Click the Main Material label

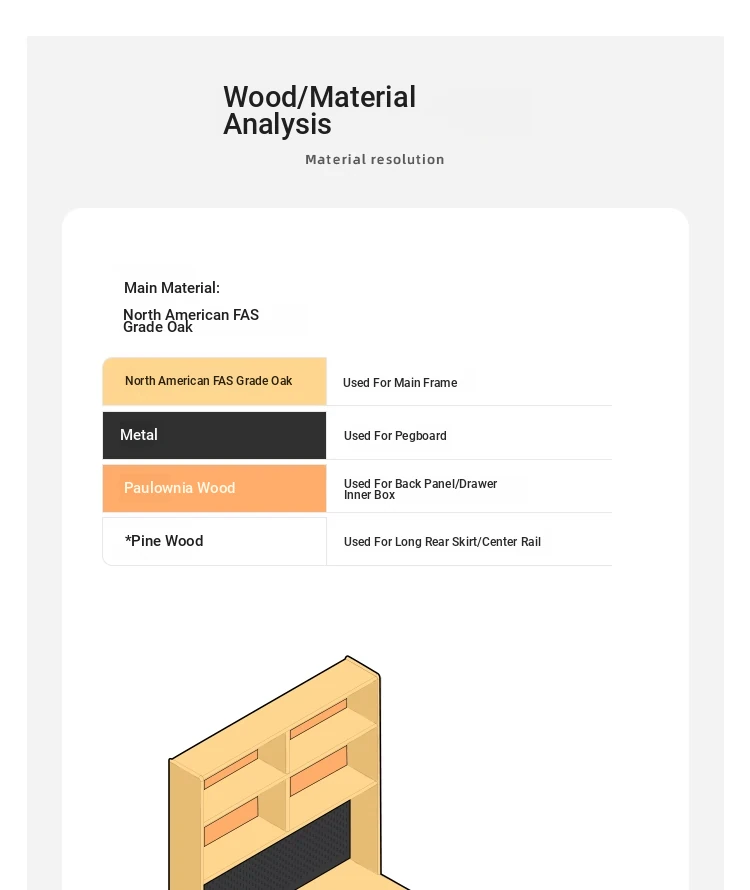pos(172,288)
